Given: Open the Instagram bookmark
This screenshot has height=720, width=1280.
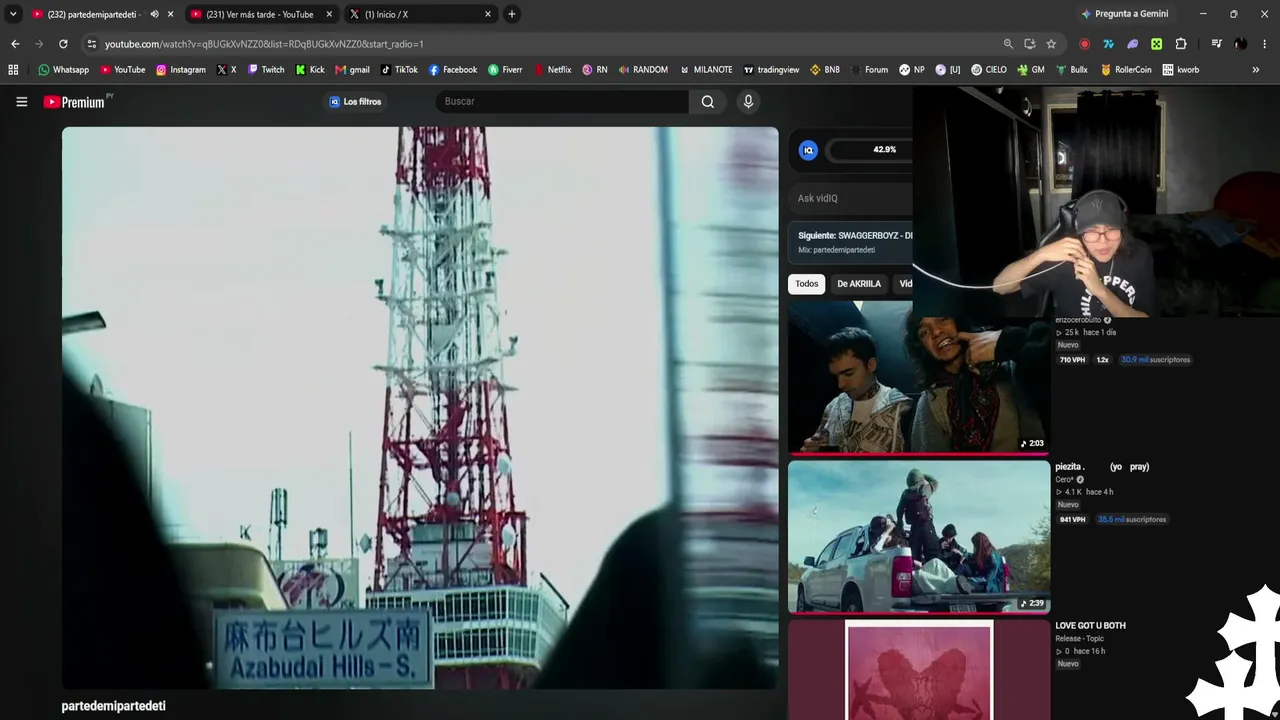Looking at the screenshot, I should click(181, 70).
